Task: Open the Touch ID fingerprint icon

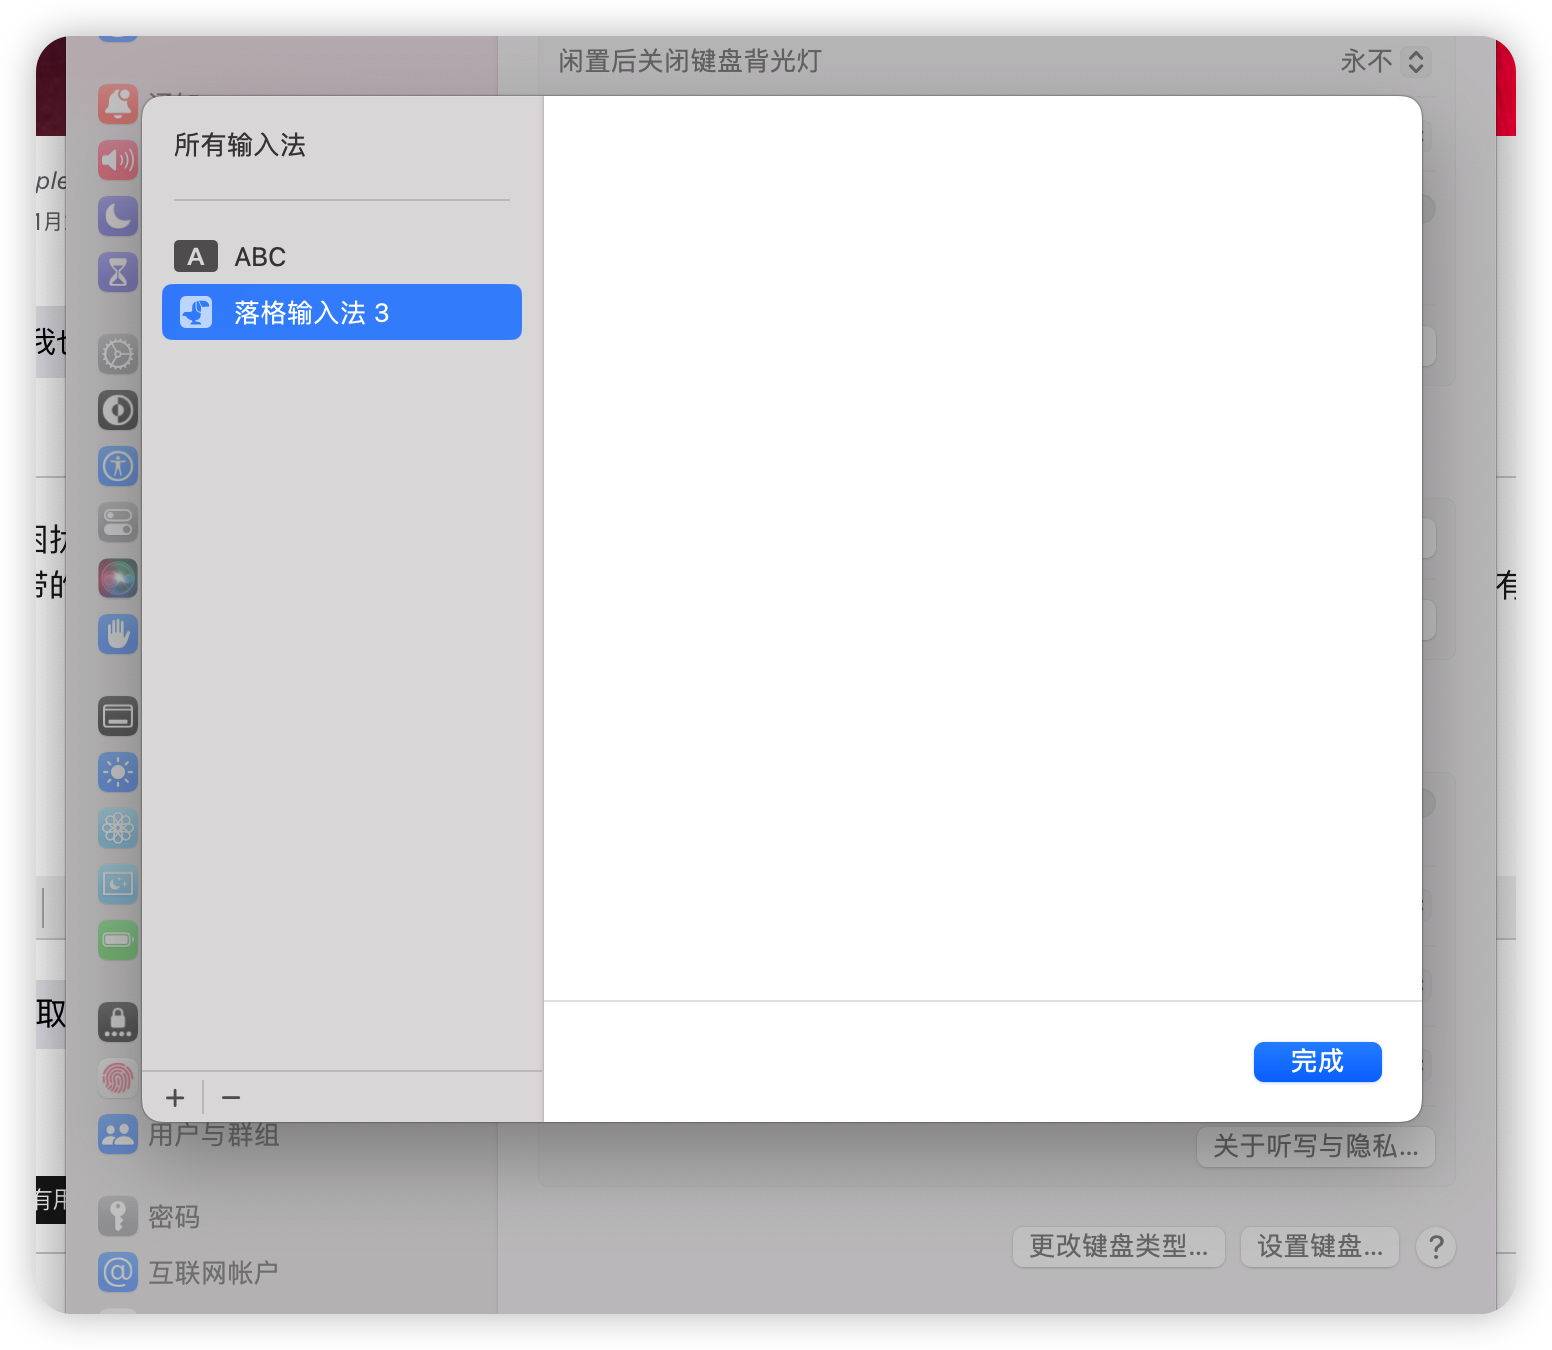Action: point(118,1078)
